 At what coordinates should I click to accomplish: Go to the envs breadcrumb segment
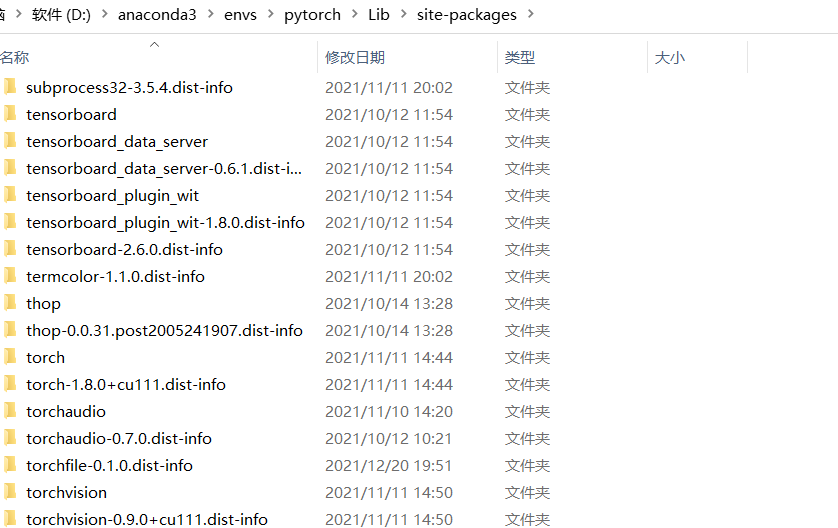pos(240,14)
